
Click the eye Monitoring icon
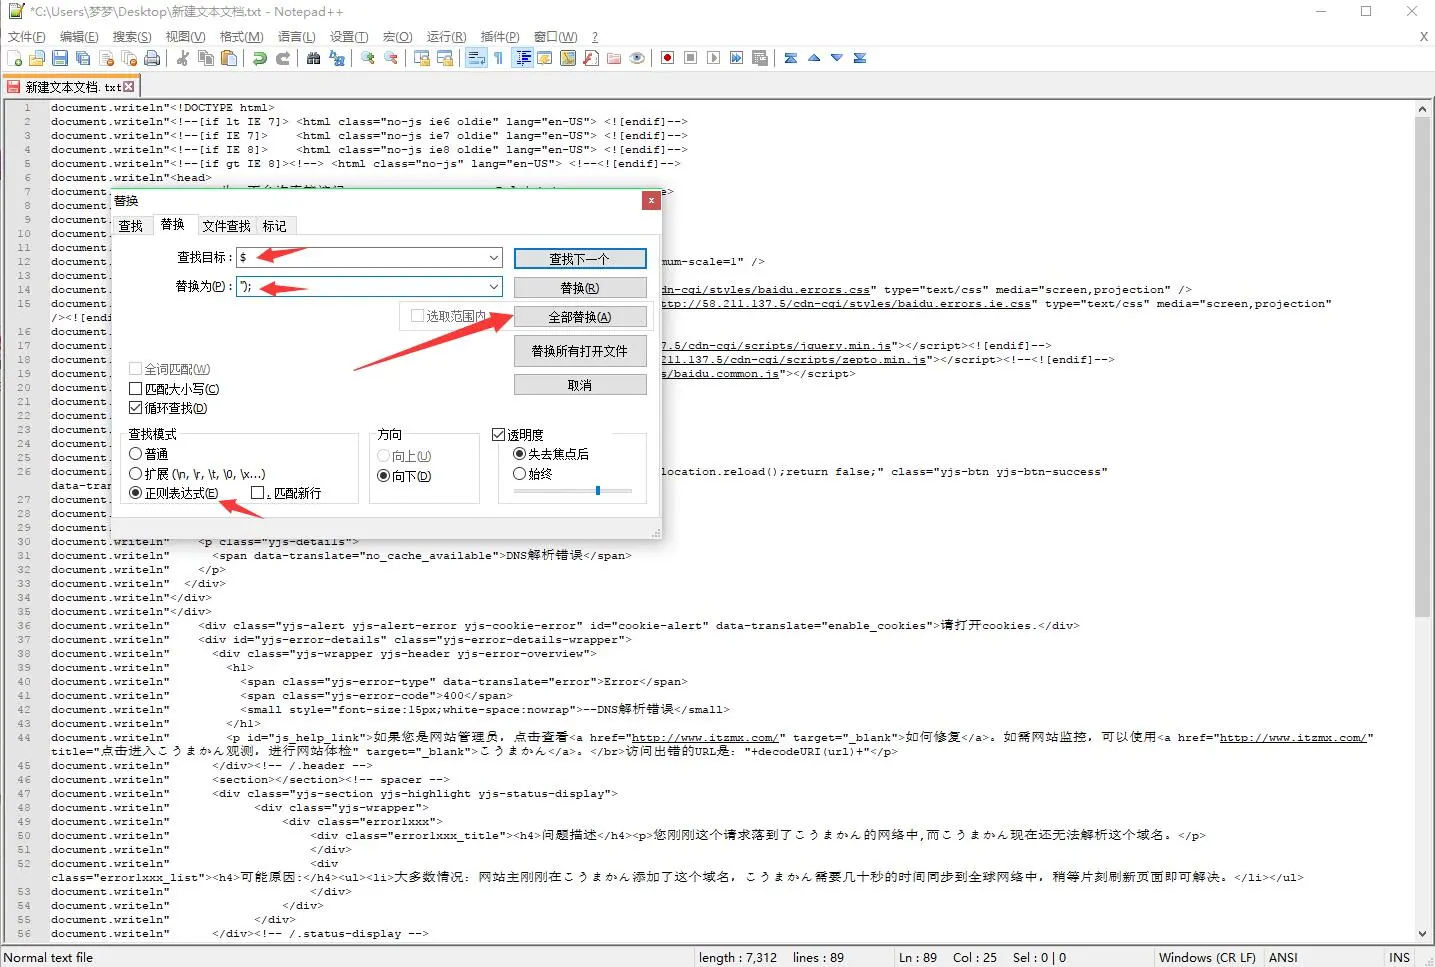[637, 58]
